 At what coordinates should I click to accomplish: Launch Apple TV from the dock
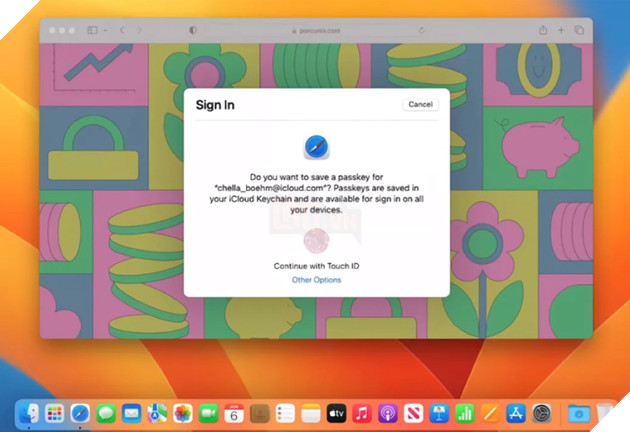(336, 413)
